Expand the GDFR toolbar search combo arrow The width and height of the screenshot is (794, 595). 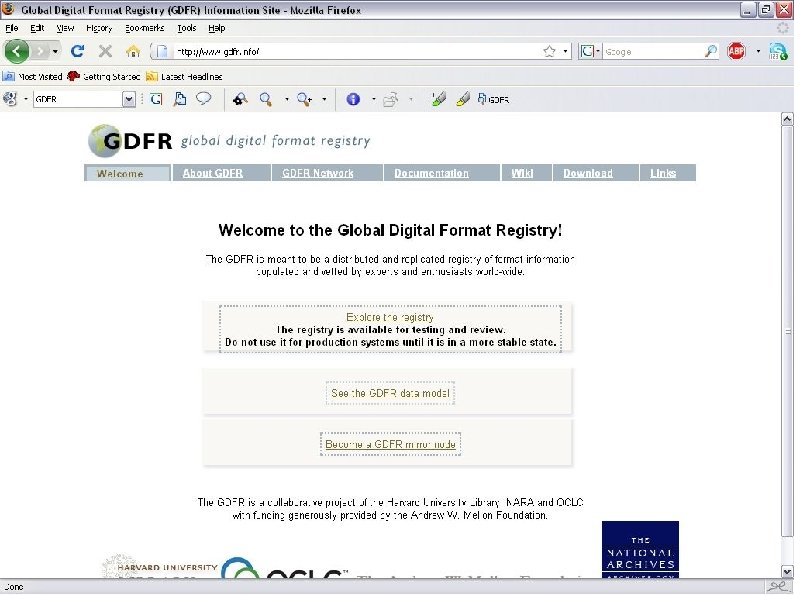129,99
